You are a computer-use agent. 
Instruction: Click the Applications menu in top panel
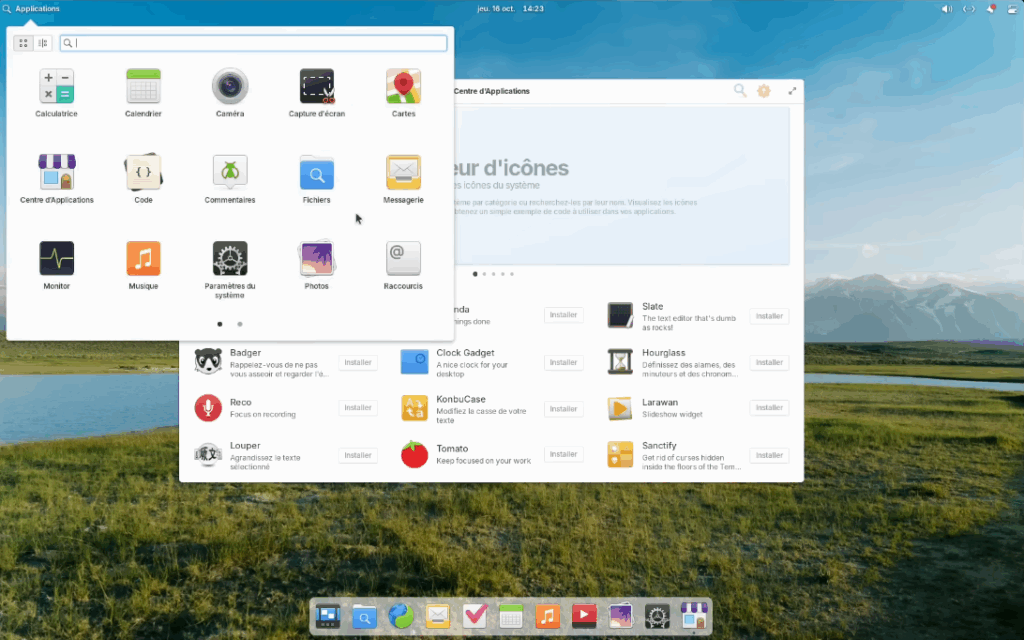[x=31, y=9]
